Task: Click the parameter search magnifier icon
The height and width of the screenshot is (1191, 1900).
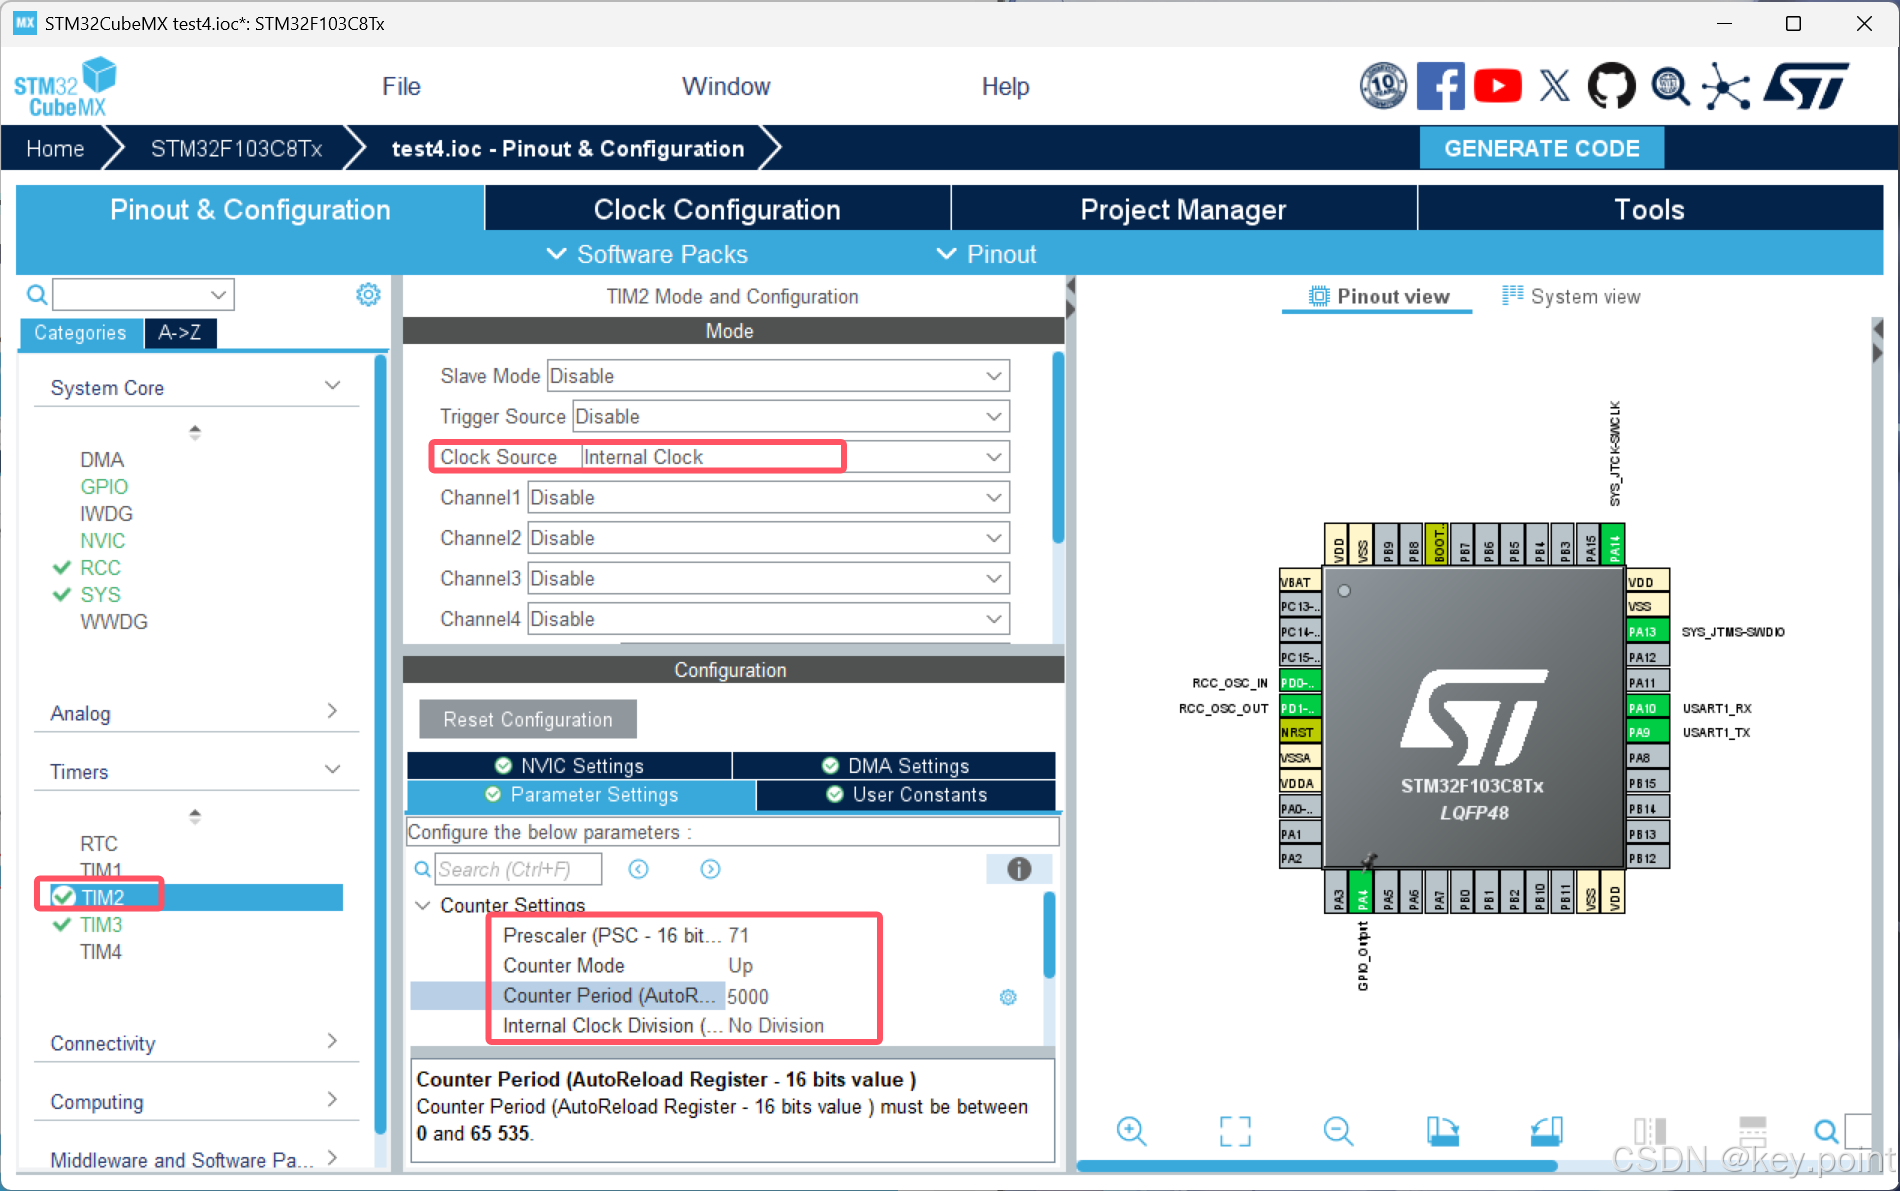Action: click(423, 869)
